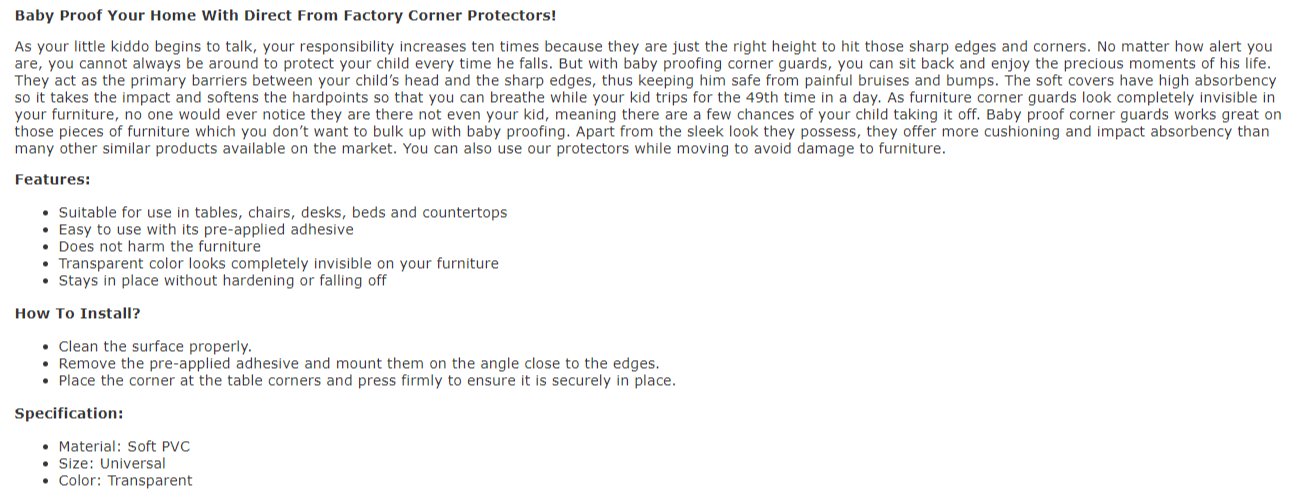This screenshot has height=501, width=1290.
Task: Click the line starting 'They act as the primary barriers'
Action: [x=646, y=81]
